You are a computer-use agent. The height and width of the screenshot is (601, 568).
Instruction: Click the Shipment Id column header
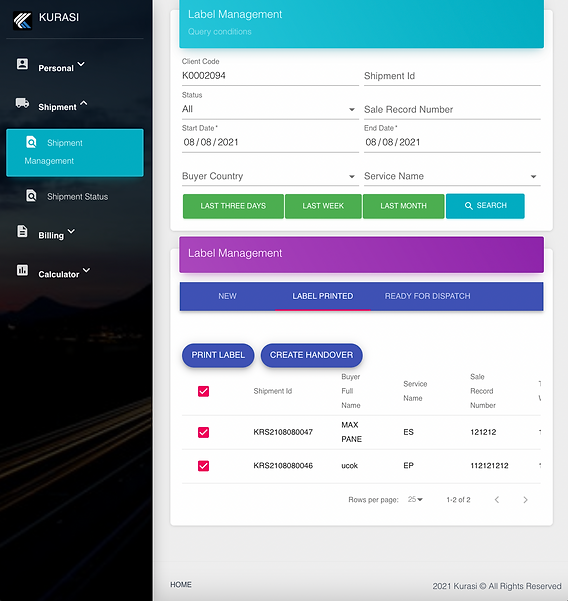(273, 391)
